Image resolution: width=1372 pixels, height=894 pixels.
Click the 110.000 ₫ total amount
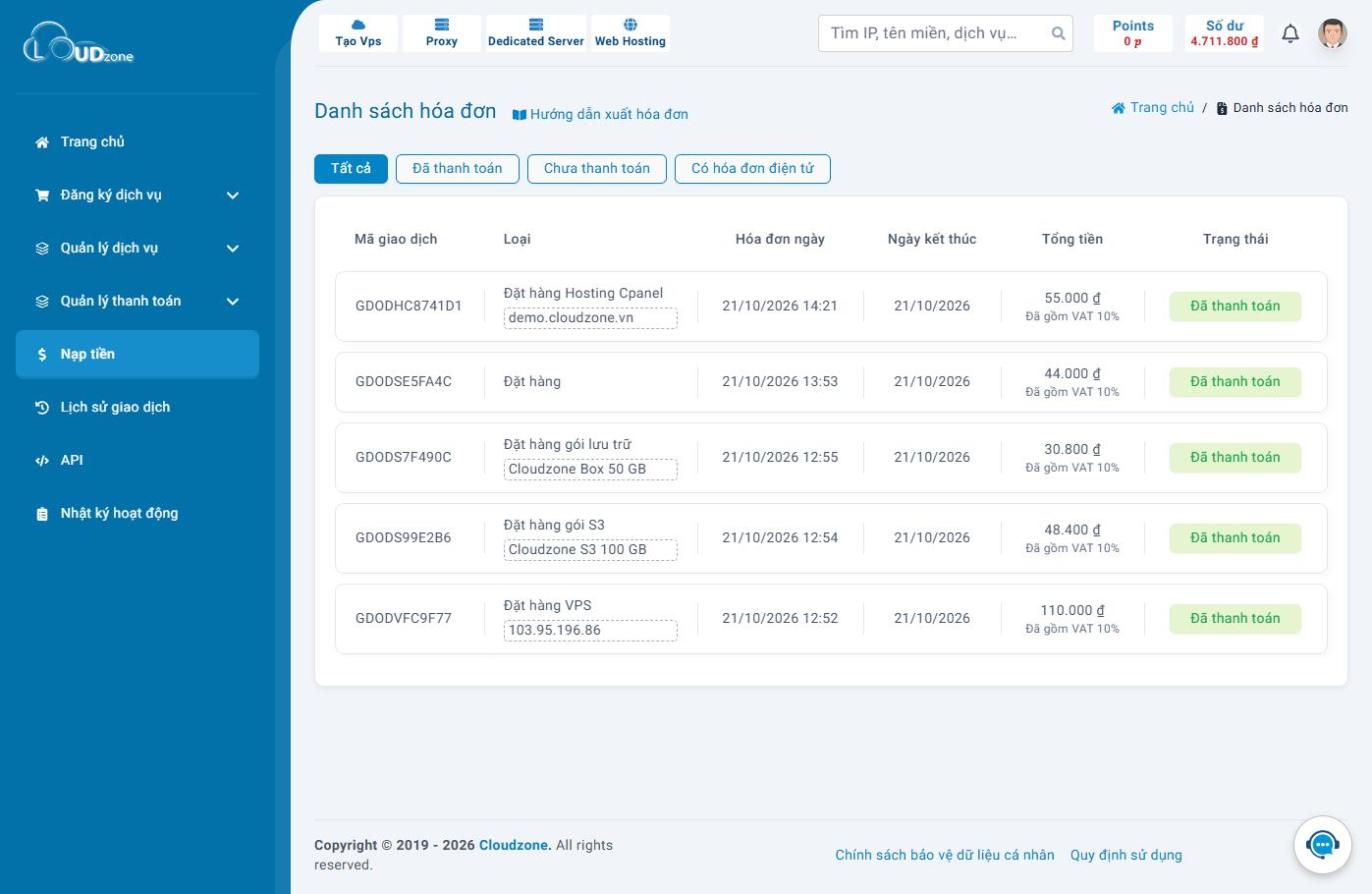tap(1072, 610)
